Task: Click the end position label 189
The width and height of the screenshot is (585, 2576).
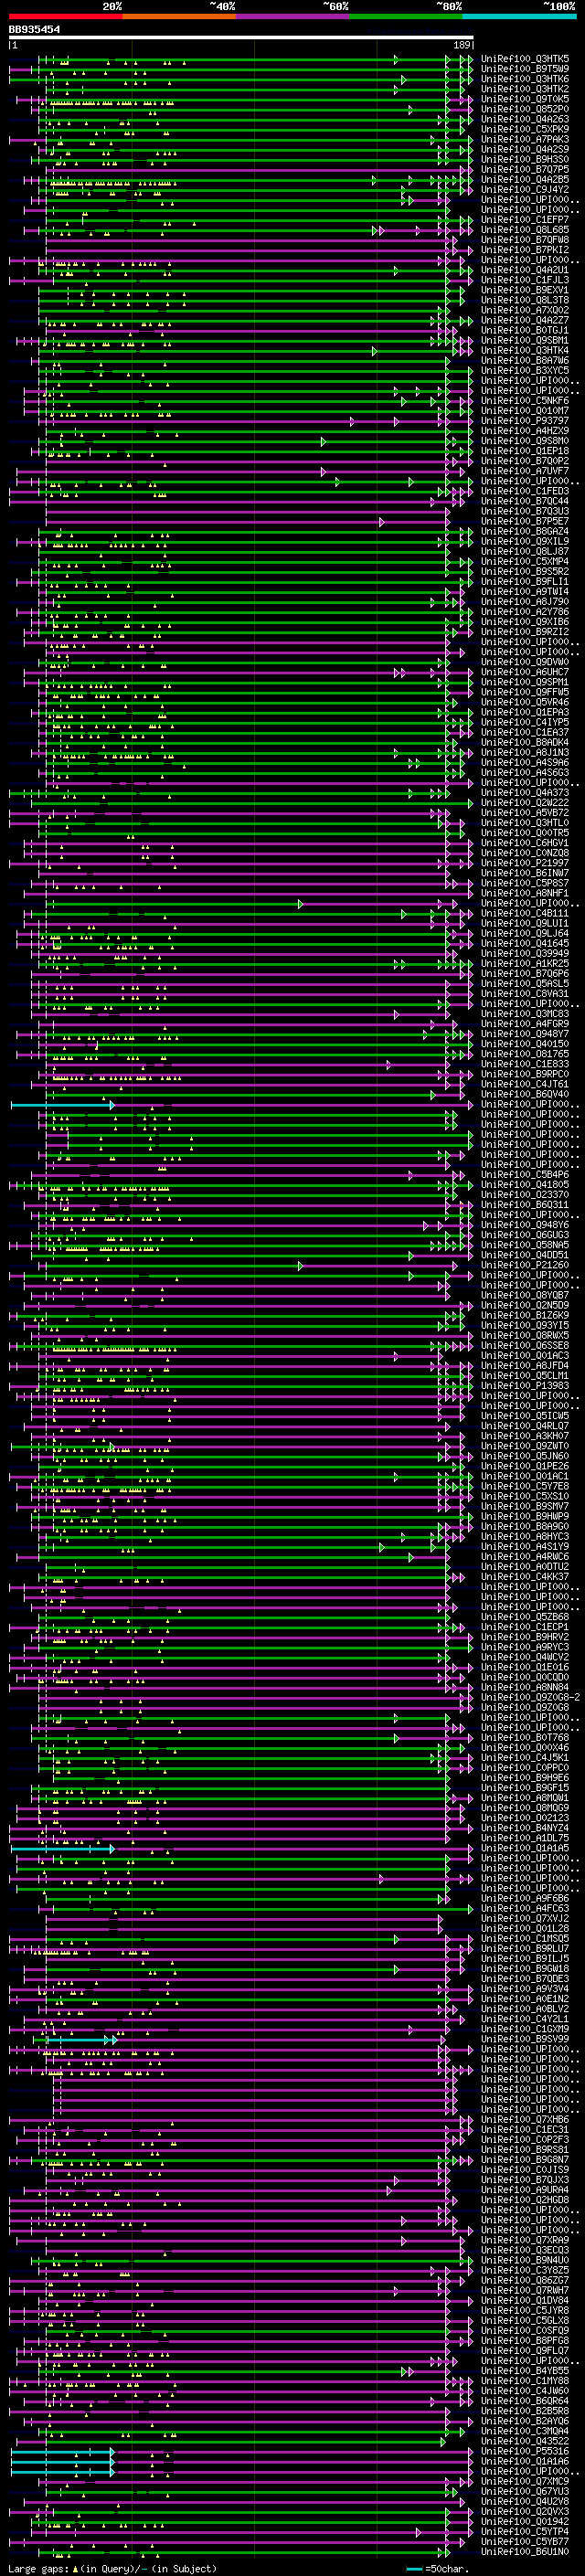Action: pos(462,45)
